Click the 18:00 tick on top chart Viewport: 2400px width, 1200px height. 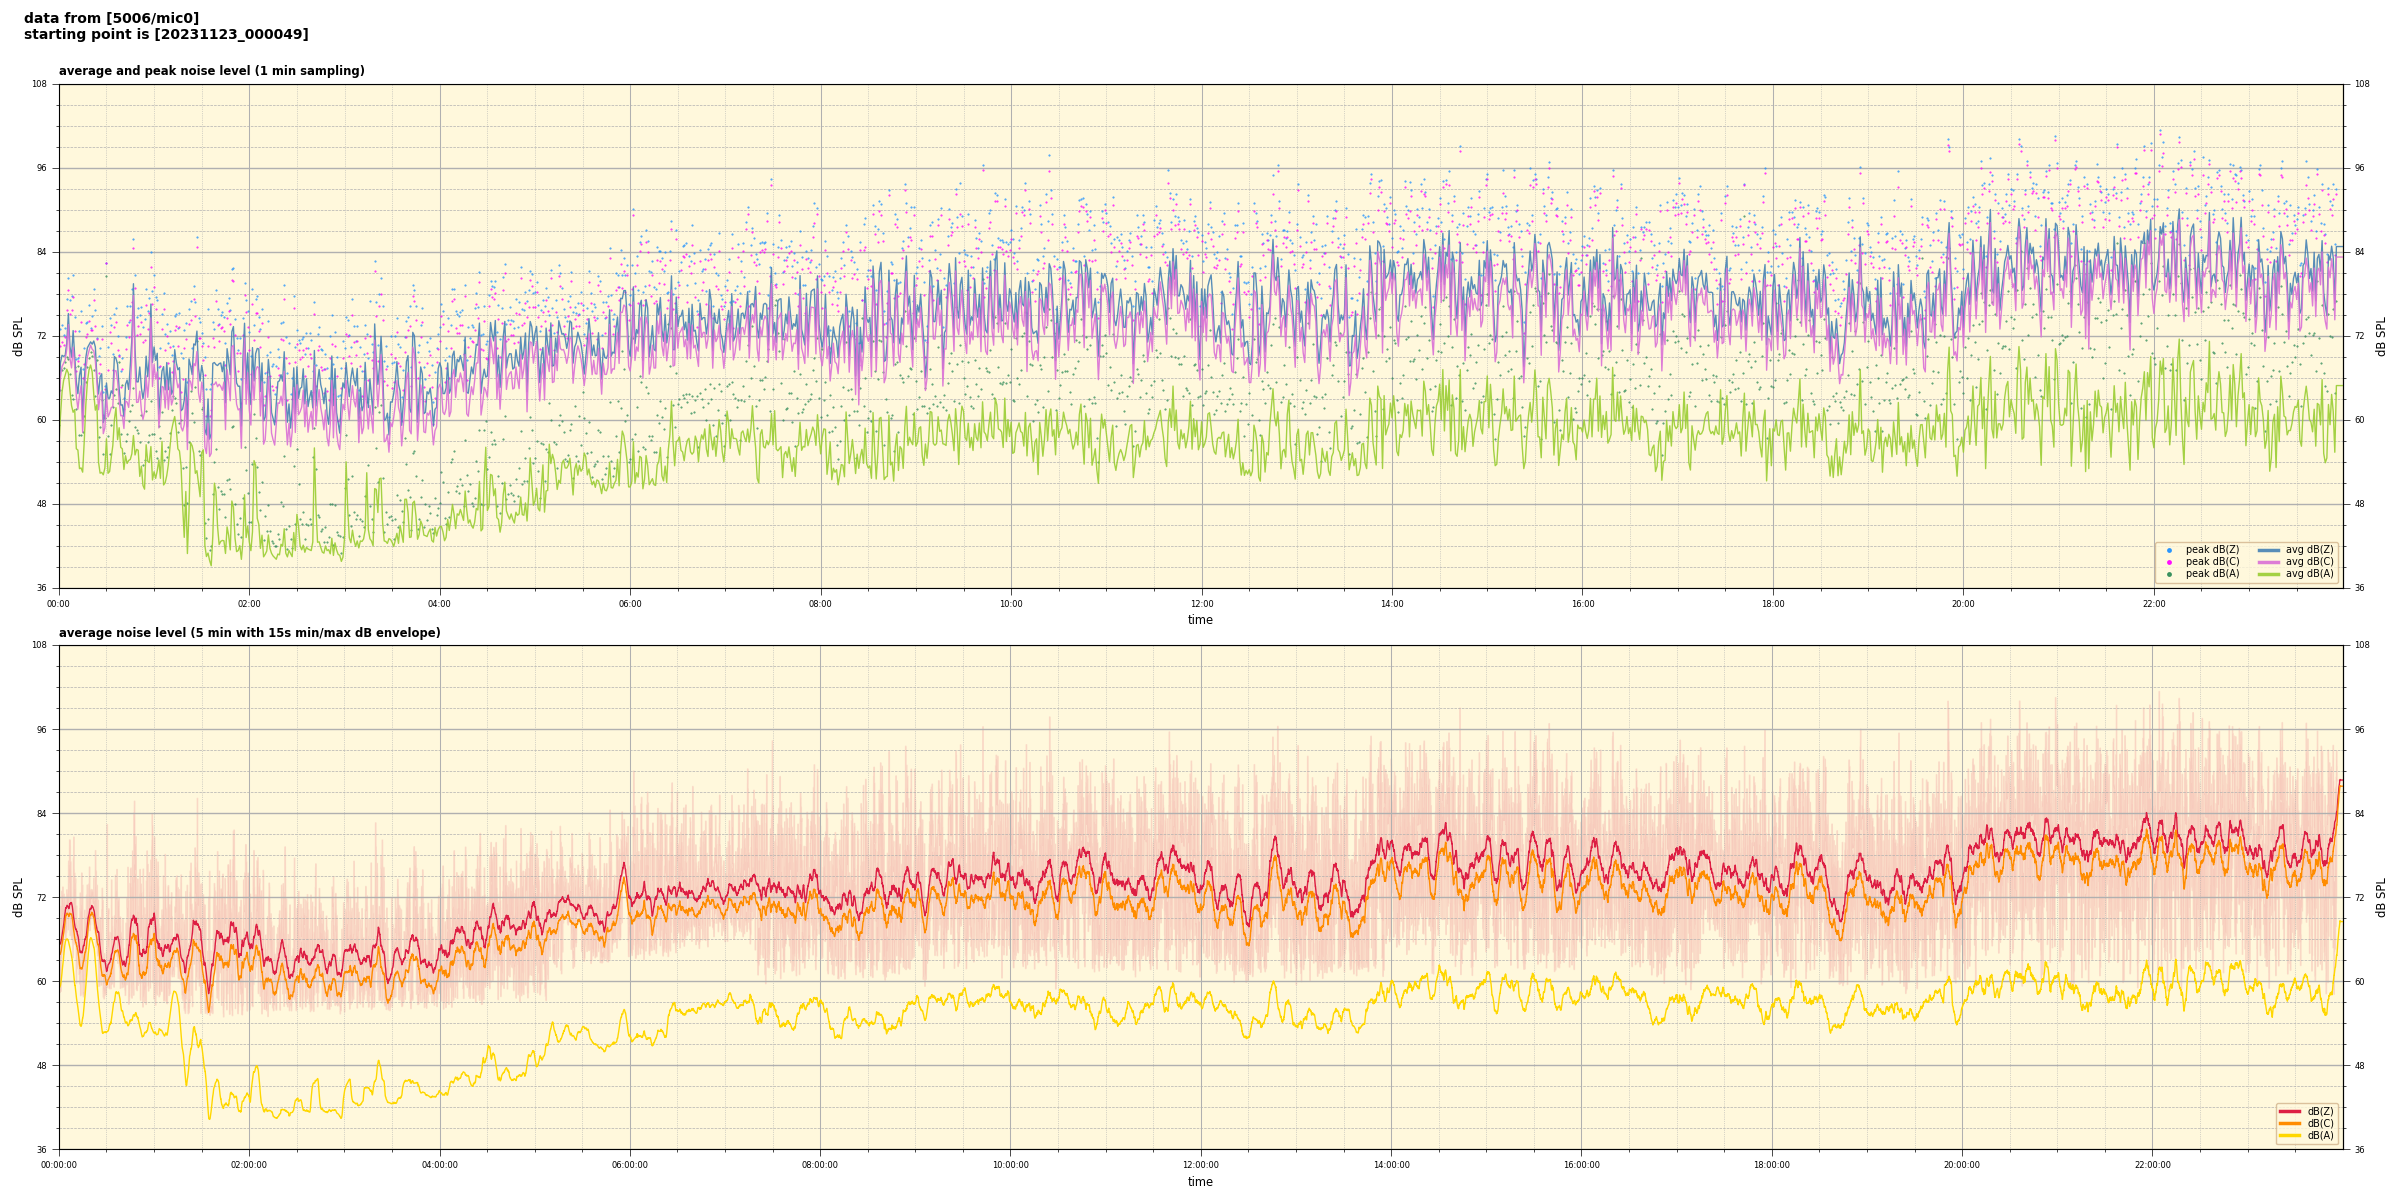click(x=1773, y=604)
